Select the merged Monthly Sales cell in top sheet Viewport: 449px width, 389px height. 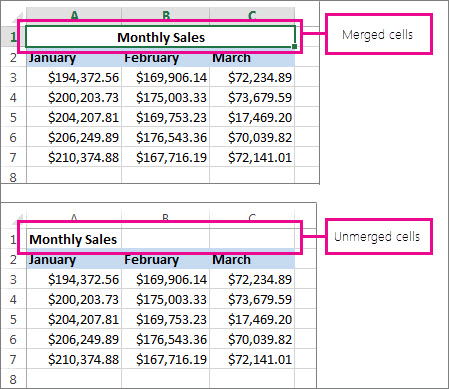click(x=160, y=37)
